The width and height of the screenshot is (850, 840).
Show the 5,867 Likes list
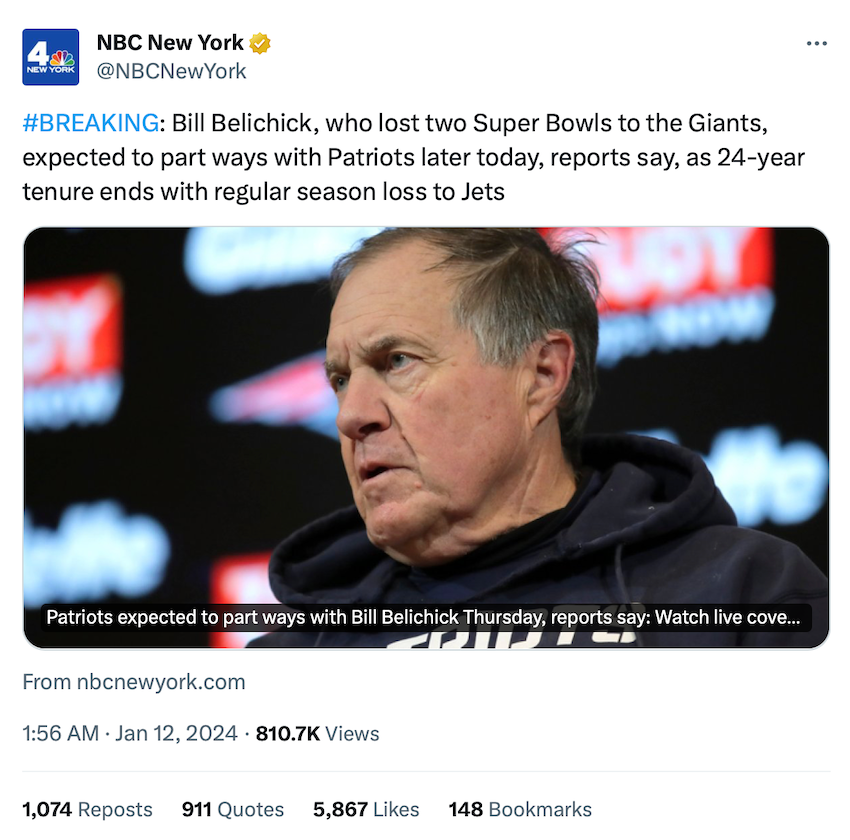[x=366, y=810]
